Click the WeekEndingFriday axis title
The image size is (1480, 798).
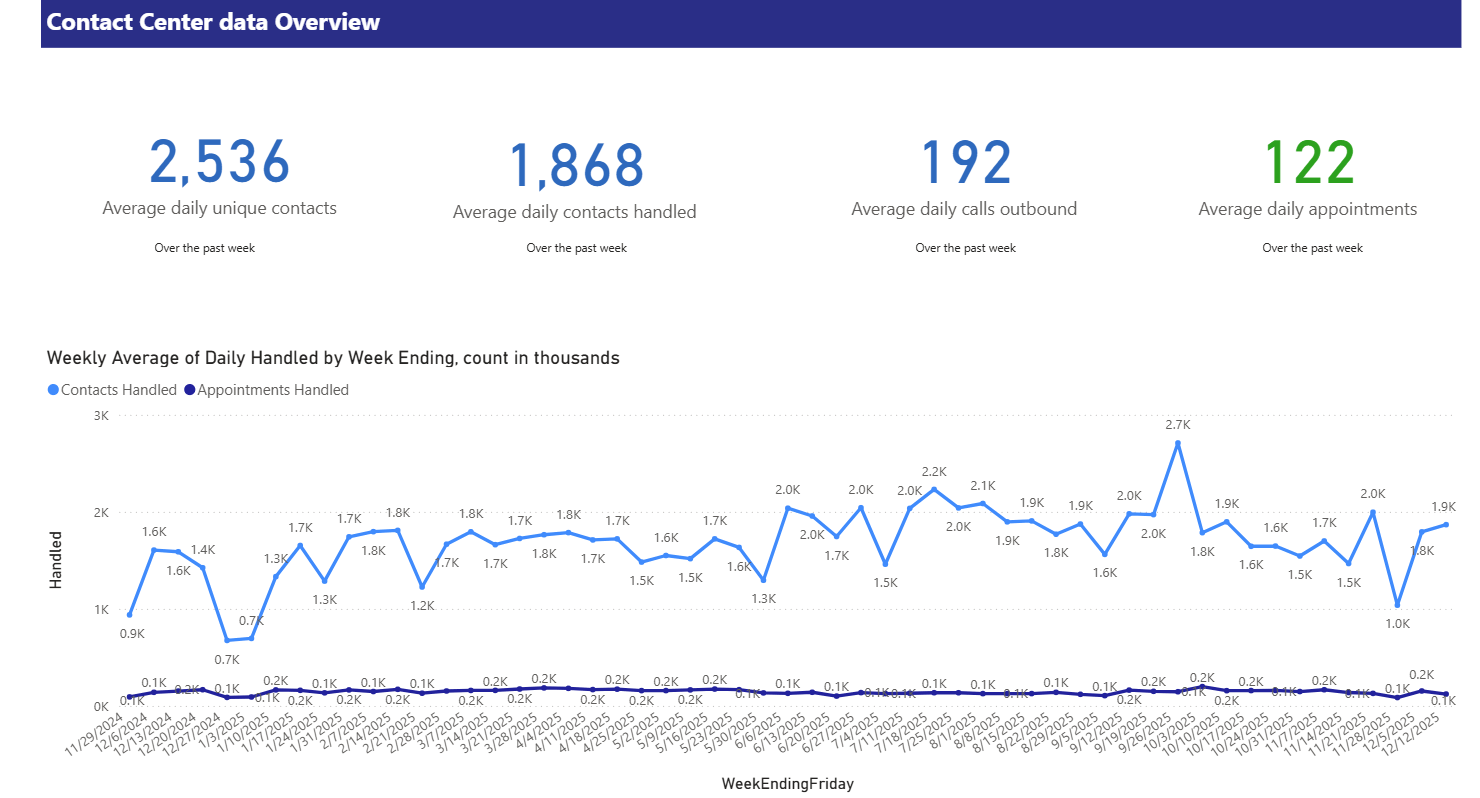[x=786, y=784]
